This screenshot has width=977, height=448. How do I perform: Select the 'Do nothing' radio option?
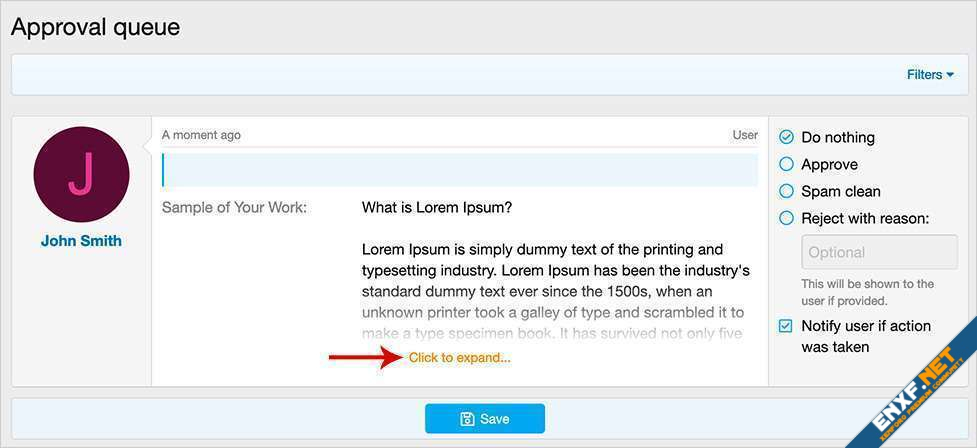(x=786, y=137)
